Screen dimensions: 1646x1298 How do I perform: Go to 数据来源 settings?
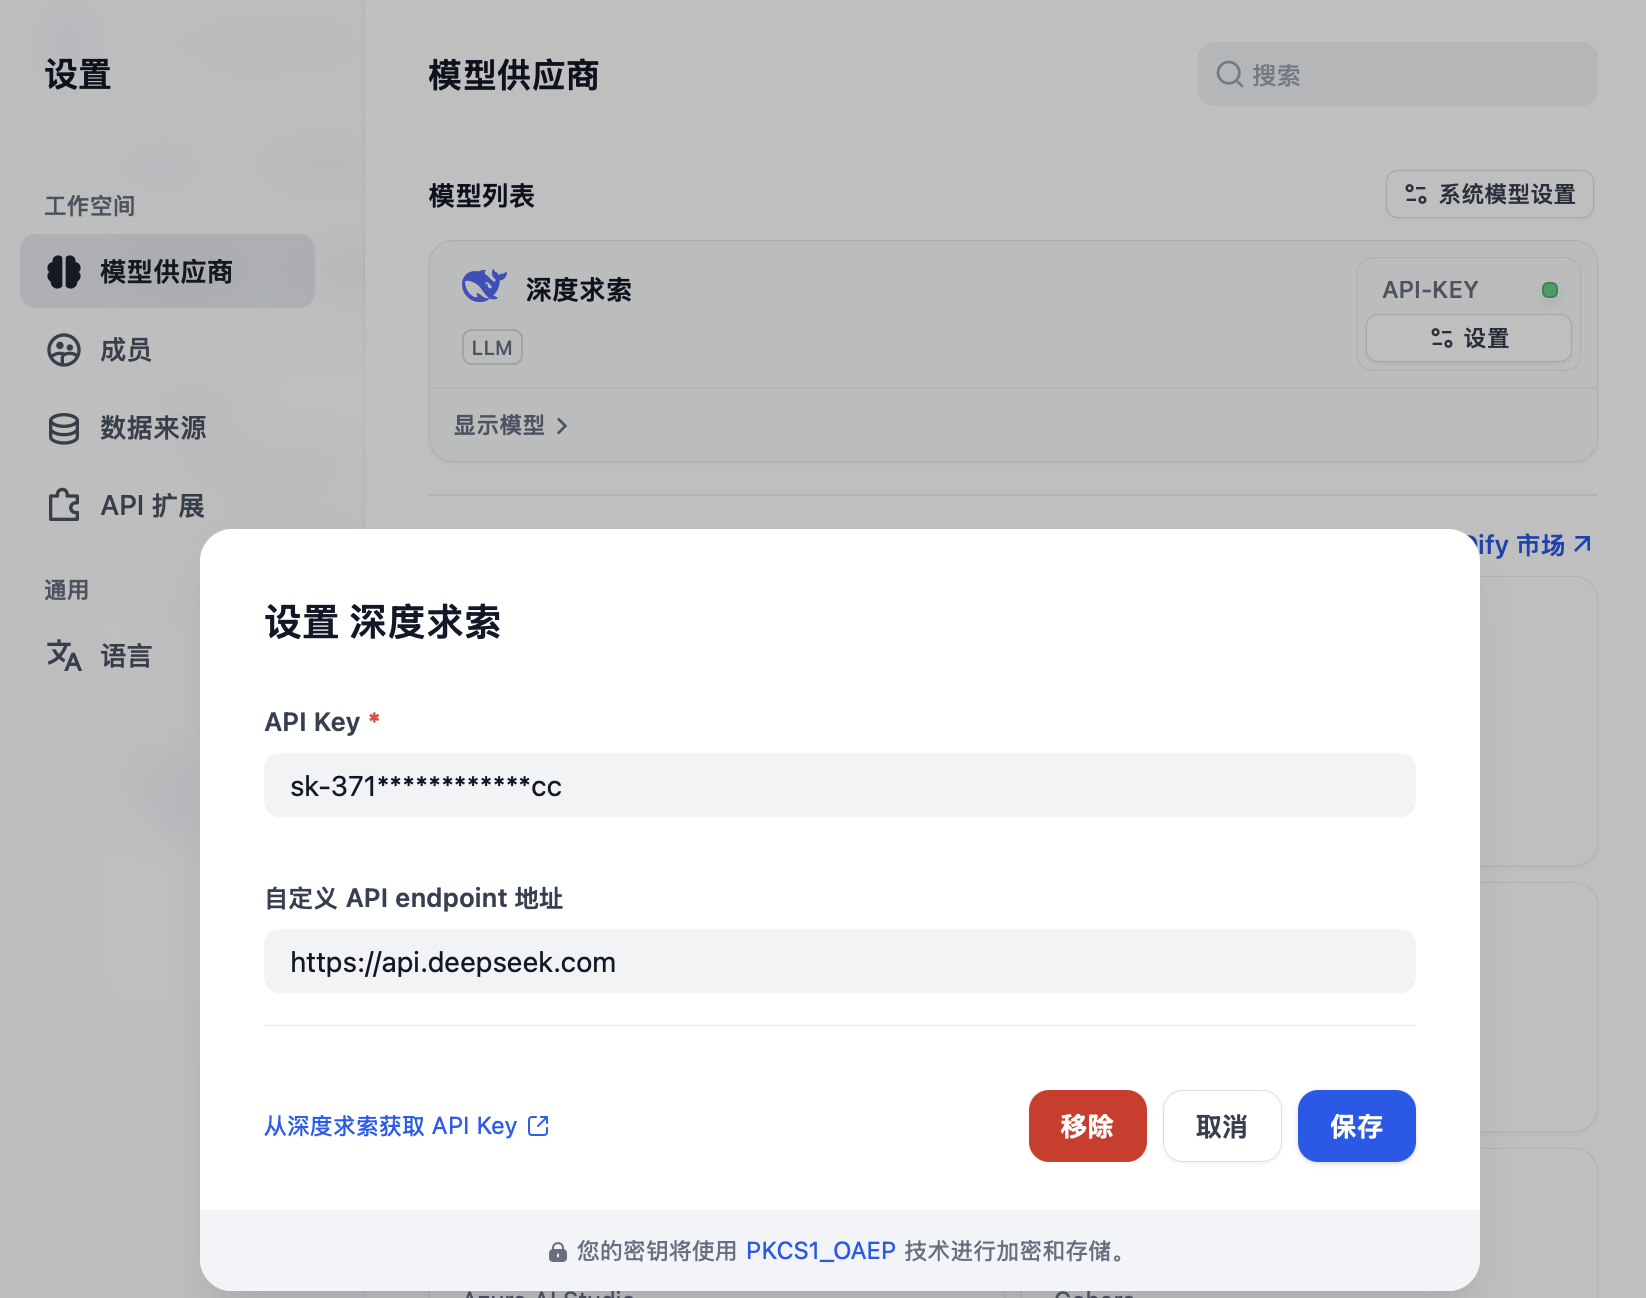[167, 428]
